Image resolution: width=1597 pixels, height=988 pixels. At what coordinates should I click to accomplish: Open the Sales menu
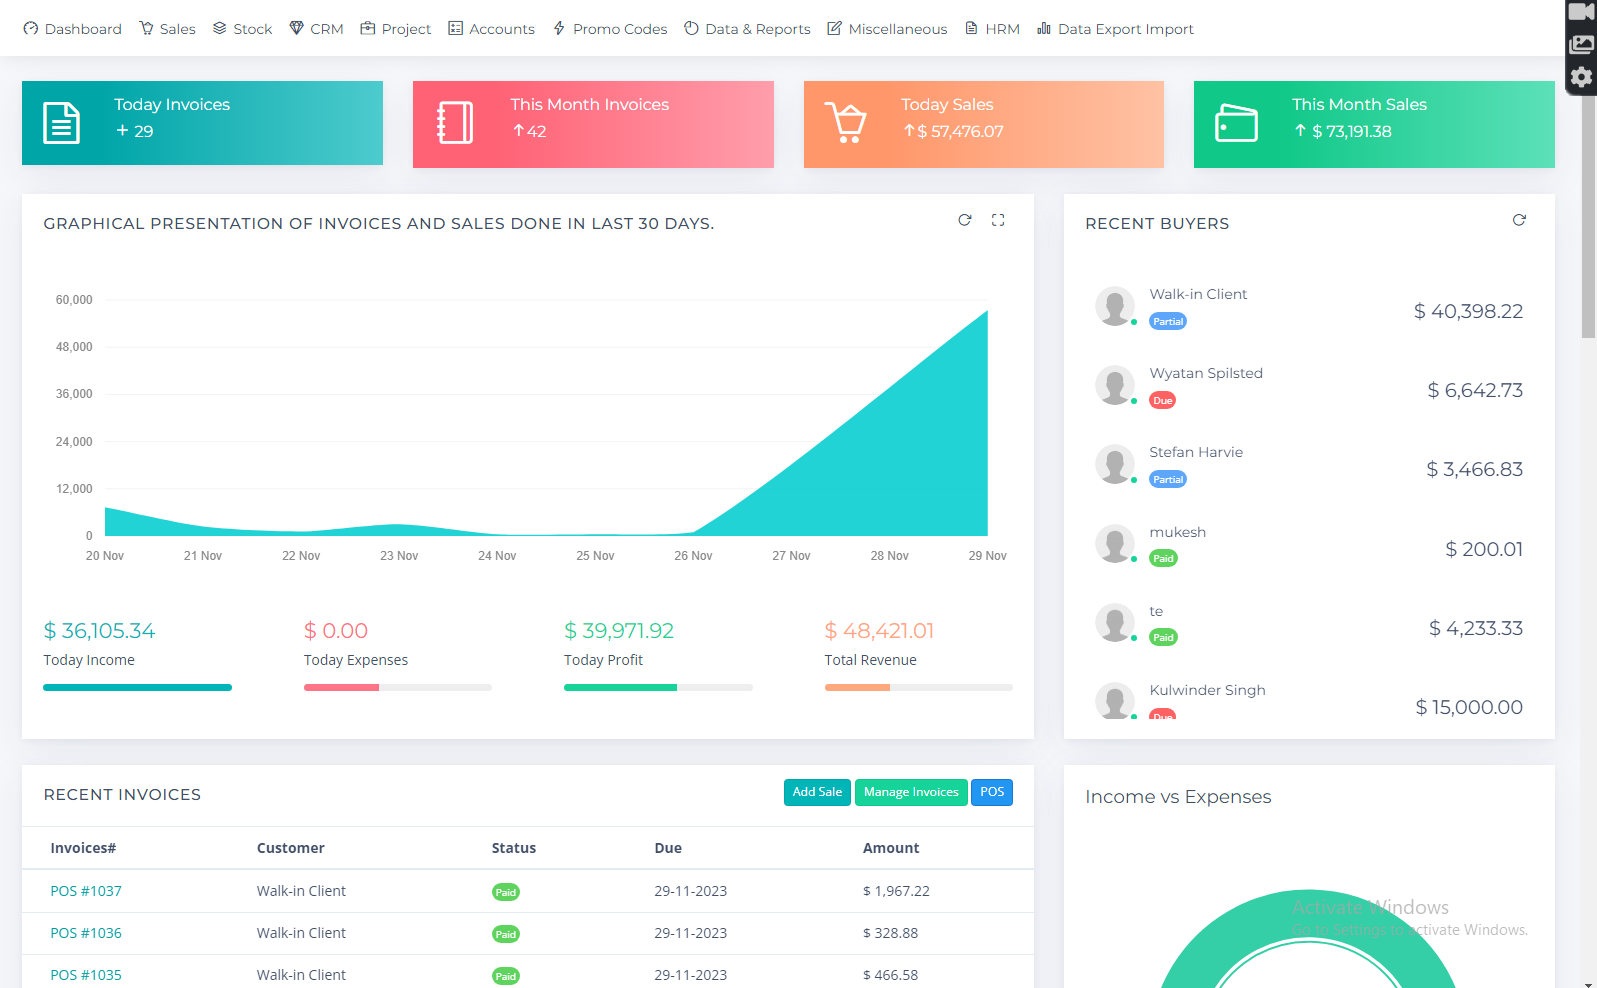167,29
